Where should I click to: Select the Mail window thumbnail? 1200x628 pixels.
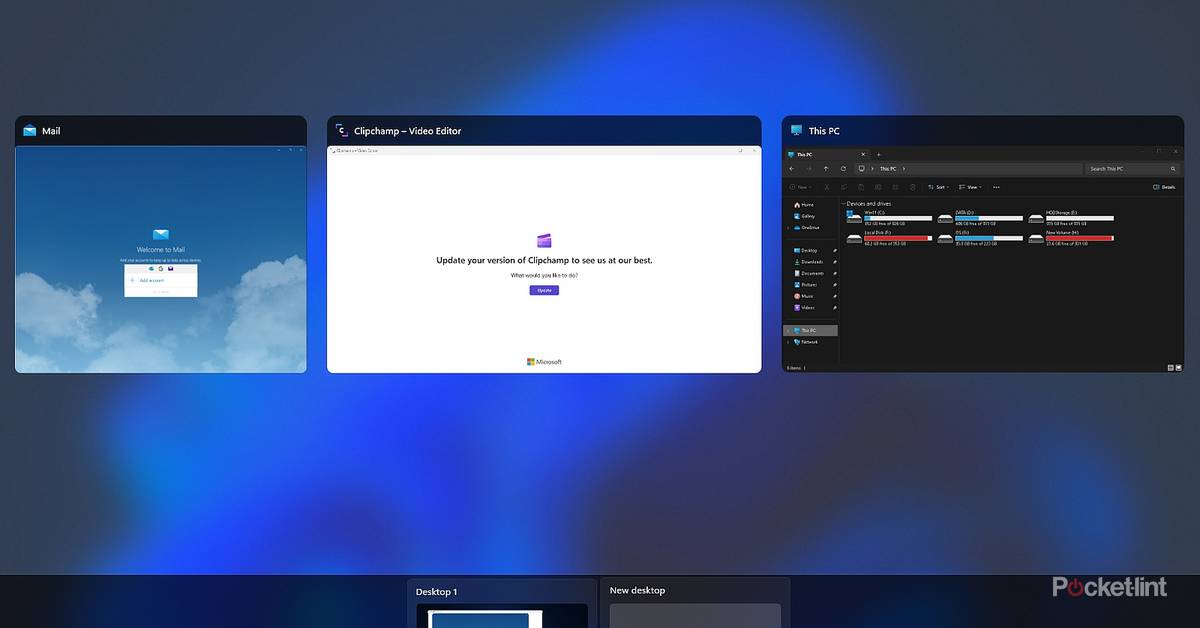point(160,260)
